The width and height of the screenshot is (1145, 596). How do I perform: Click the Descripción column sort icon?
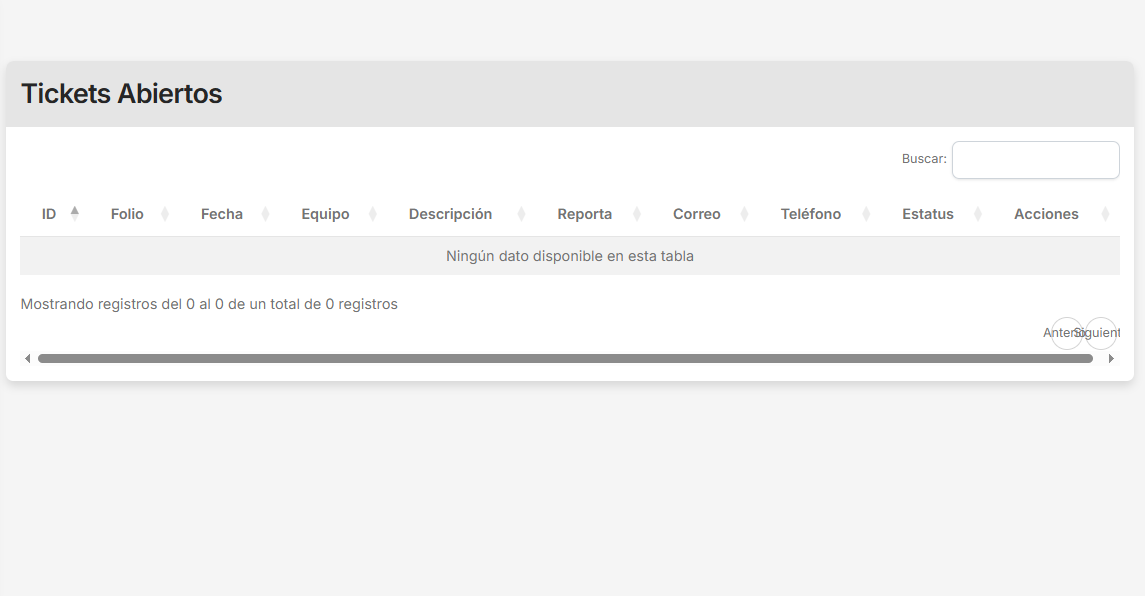(x=521, y=213)
